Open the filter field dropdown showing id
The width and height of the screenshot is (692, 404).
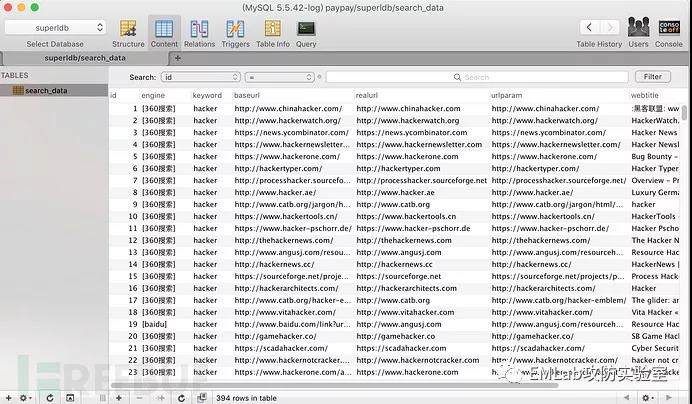click(x=201, y=77)
